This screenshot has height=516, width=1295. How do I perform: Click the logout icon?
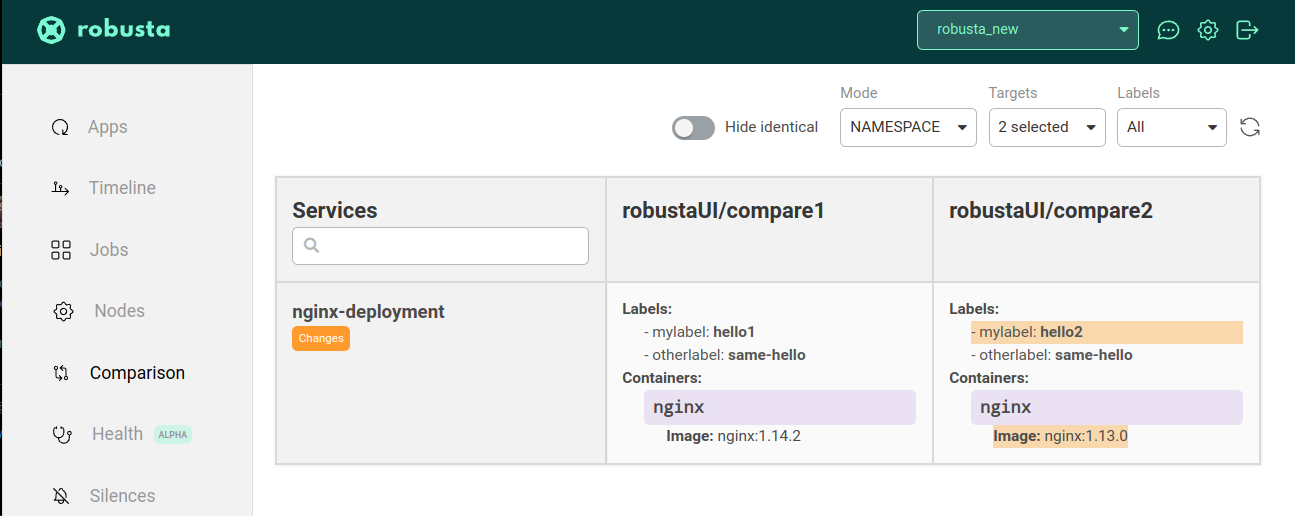click(x=1247, y=30)
